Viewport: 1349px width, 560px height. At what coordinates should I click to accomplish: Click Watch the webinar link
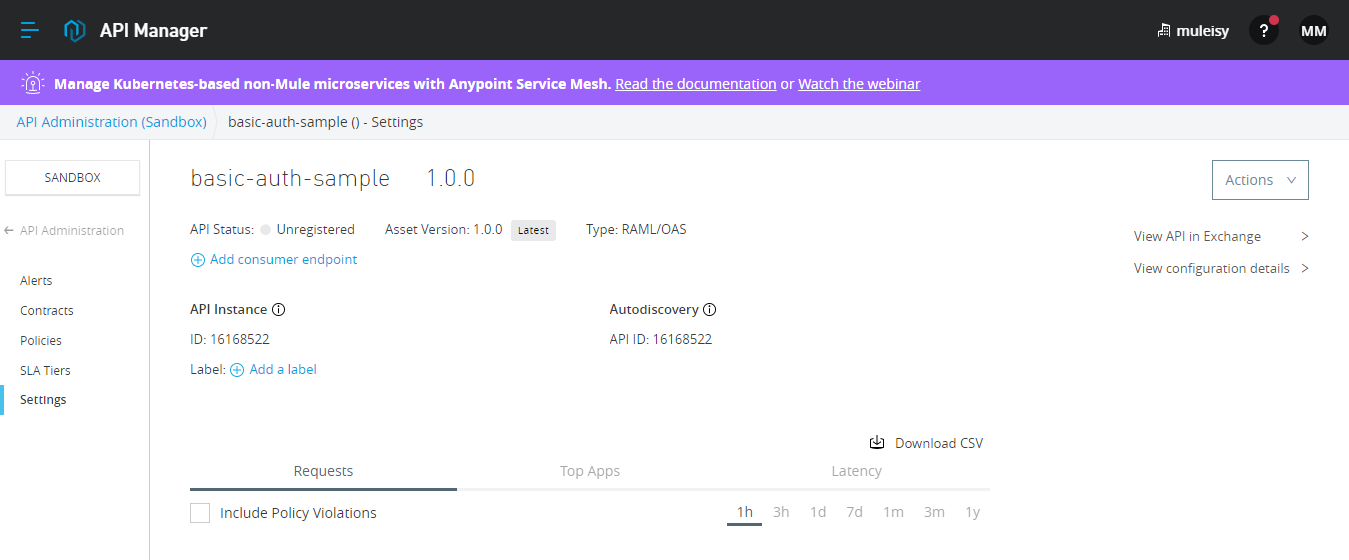[859, 84]
